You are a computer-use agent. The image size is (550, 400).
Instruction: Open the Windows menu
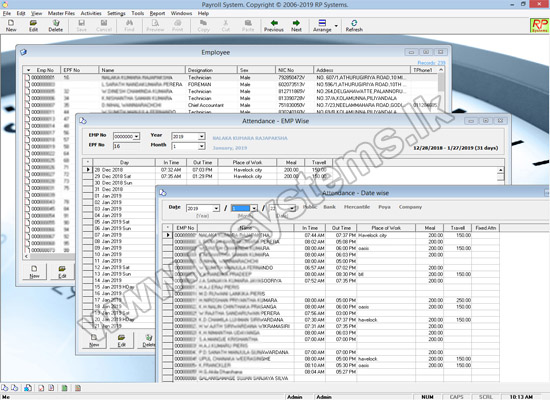(181, 13)
